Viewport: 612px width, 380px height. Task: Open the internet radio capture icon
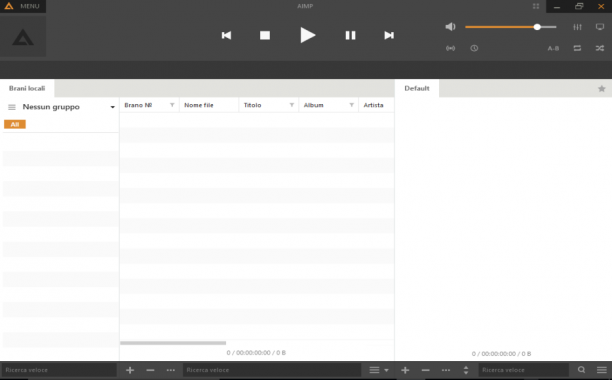point(450,48)
